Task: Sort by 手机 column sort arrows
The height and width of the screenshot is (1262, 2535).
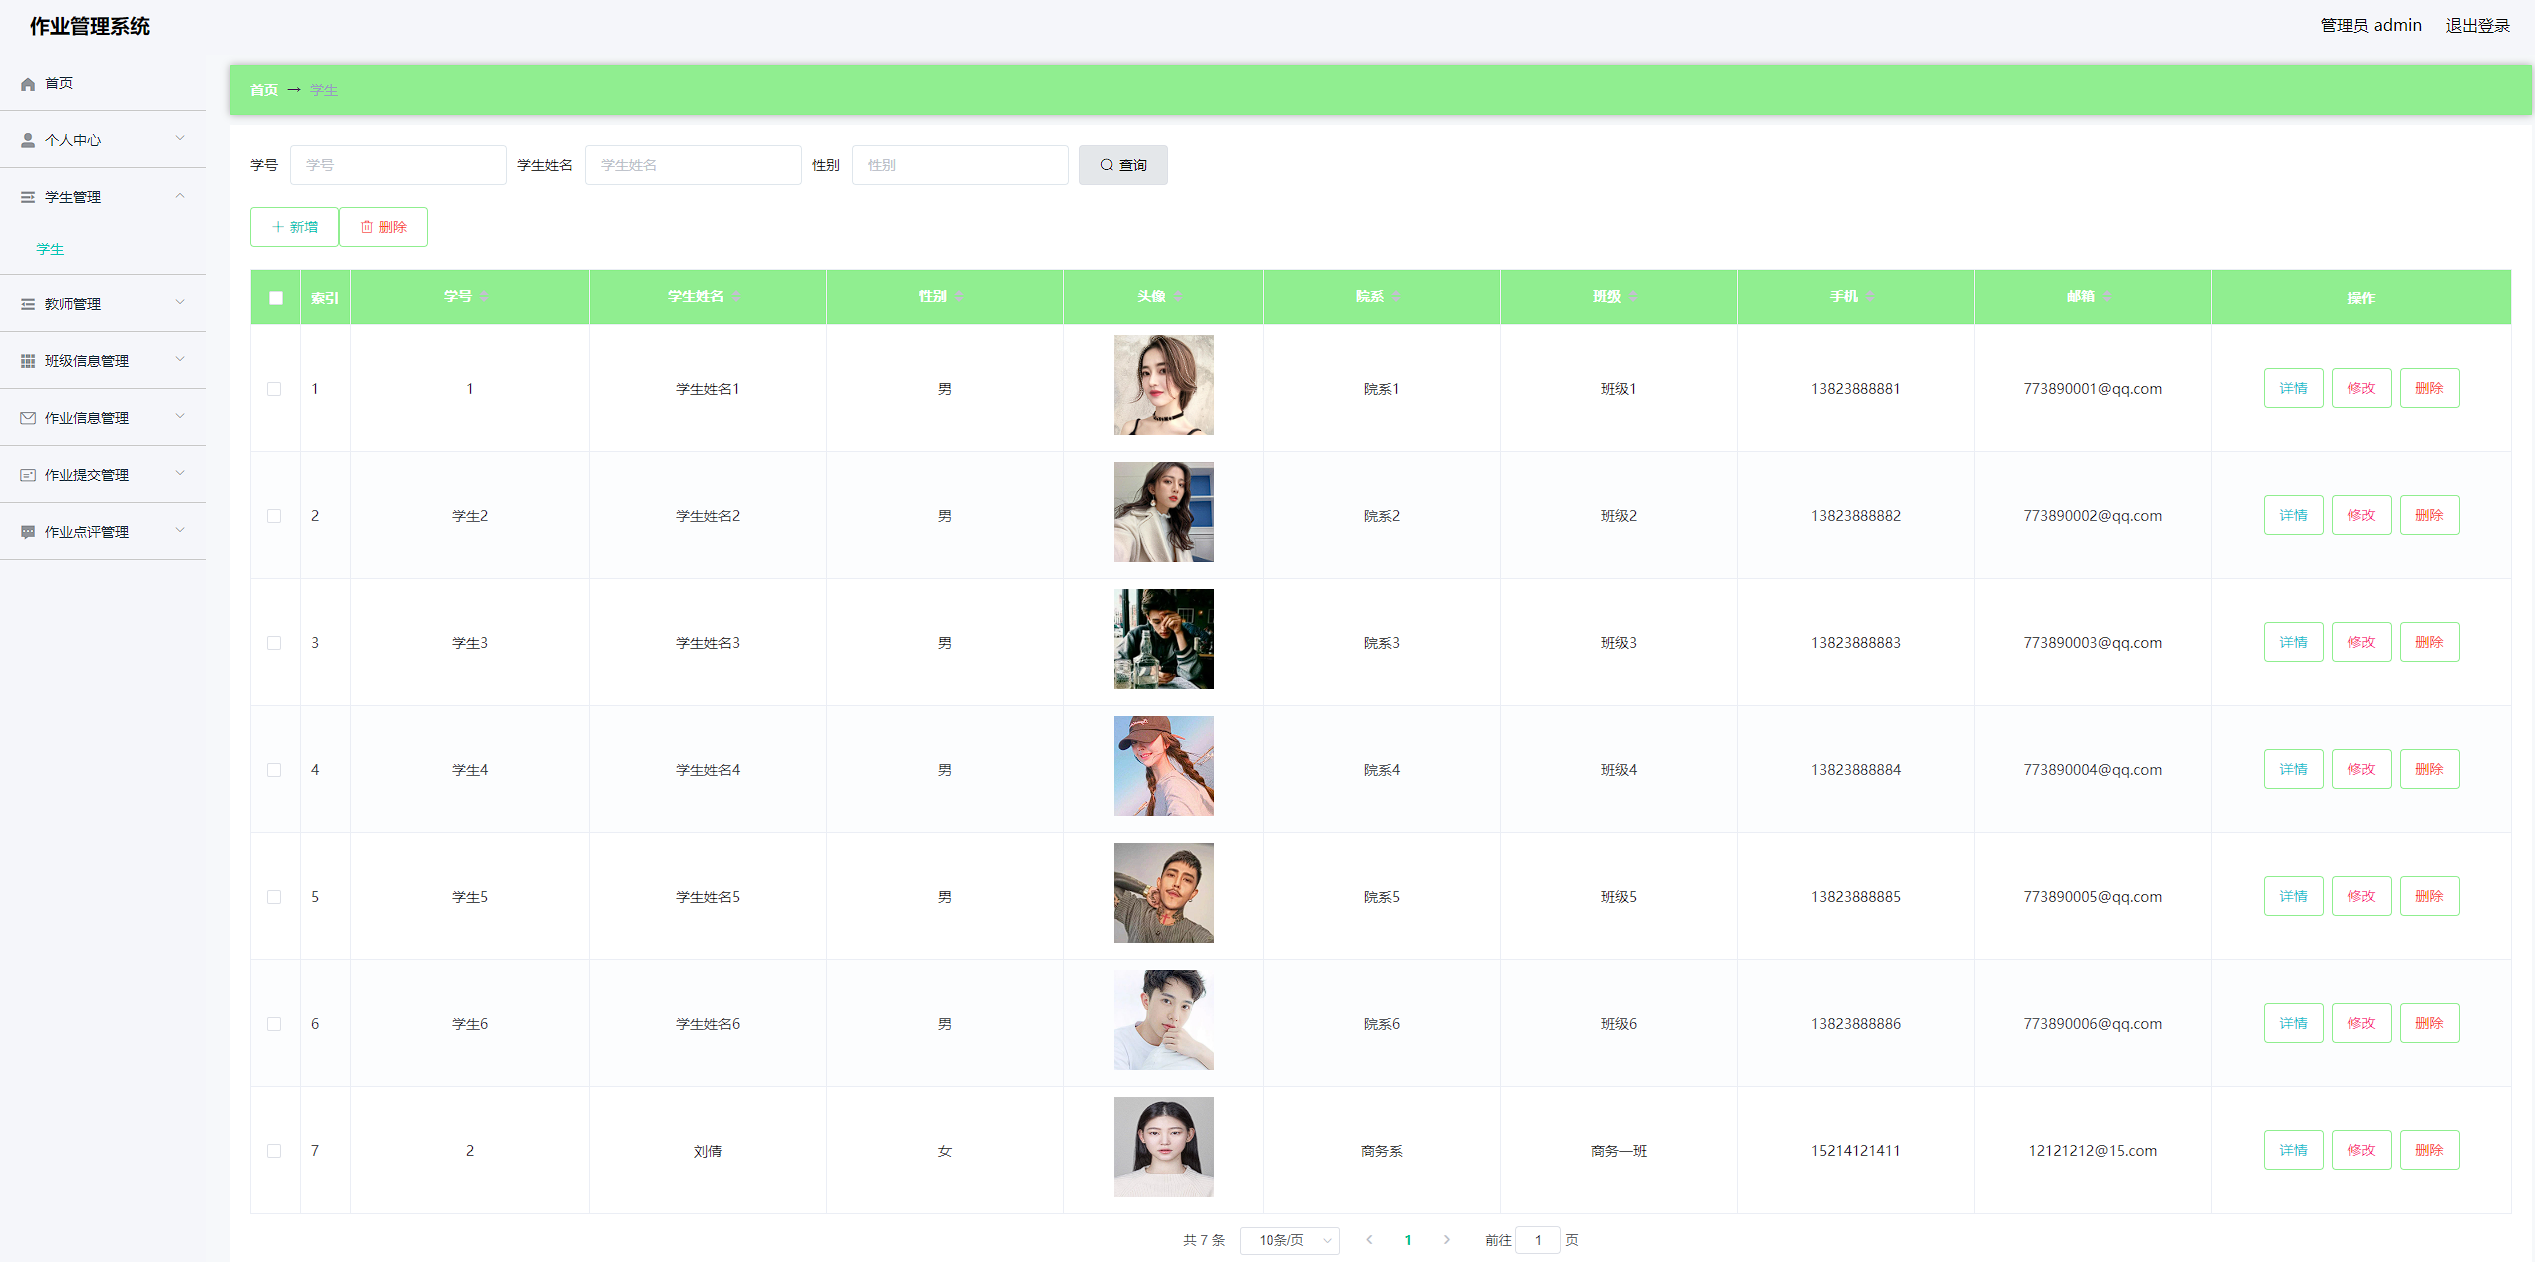Action: (1870, 296)
